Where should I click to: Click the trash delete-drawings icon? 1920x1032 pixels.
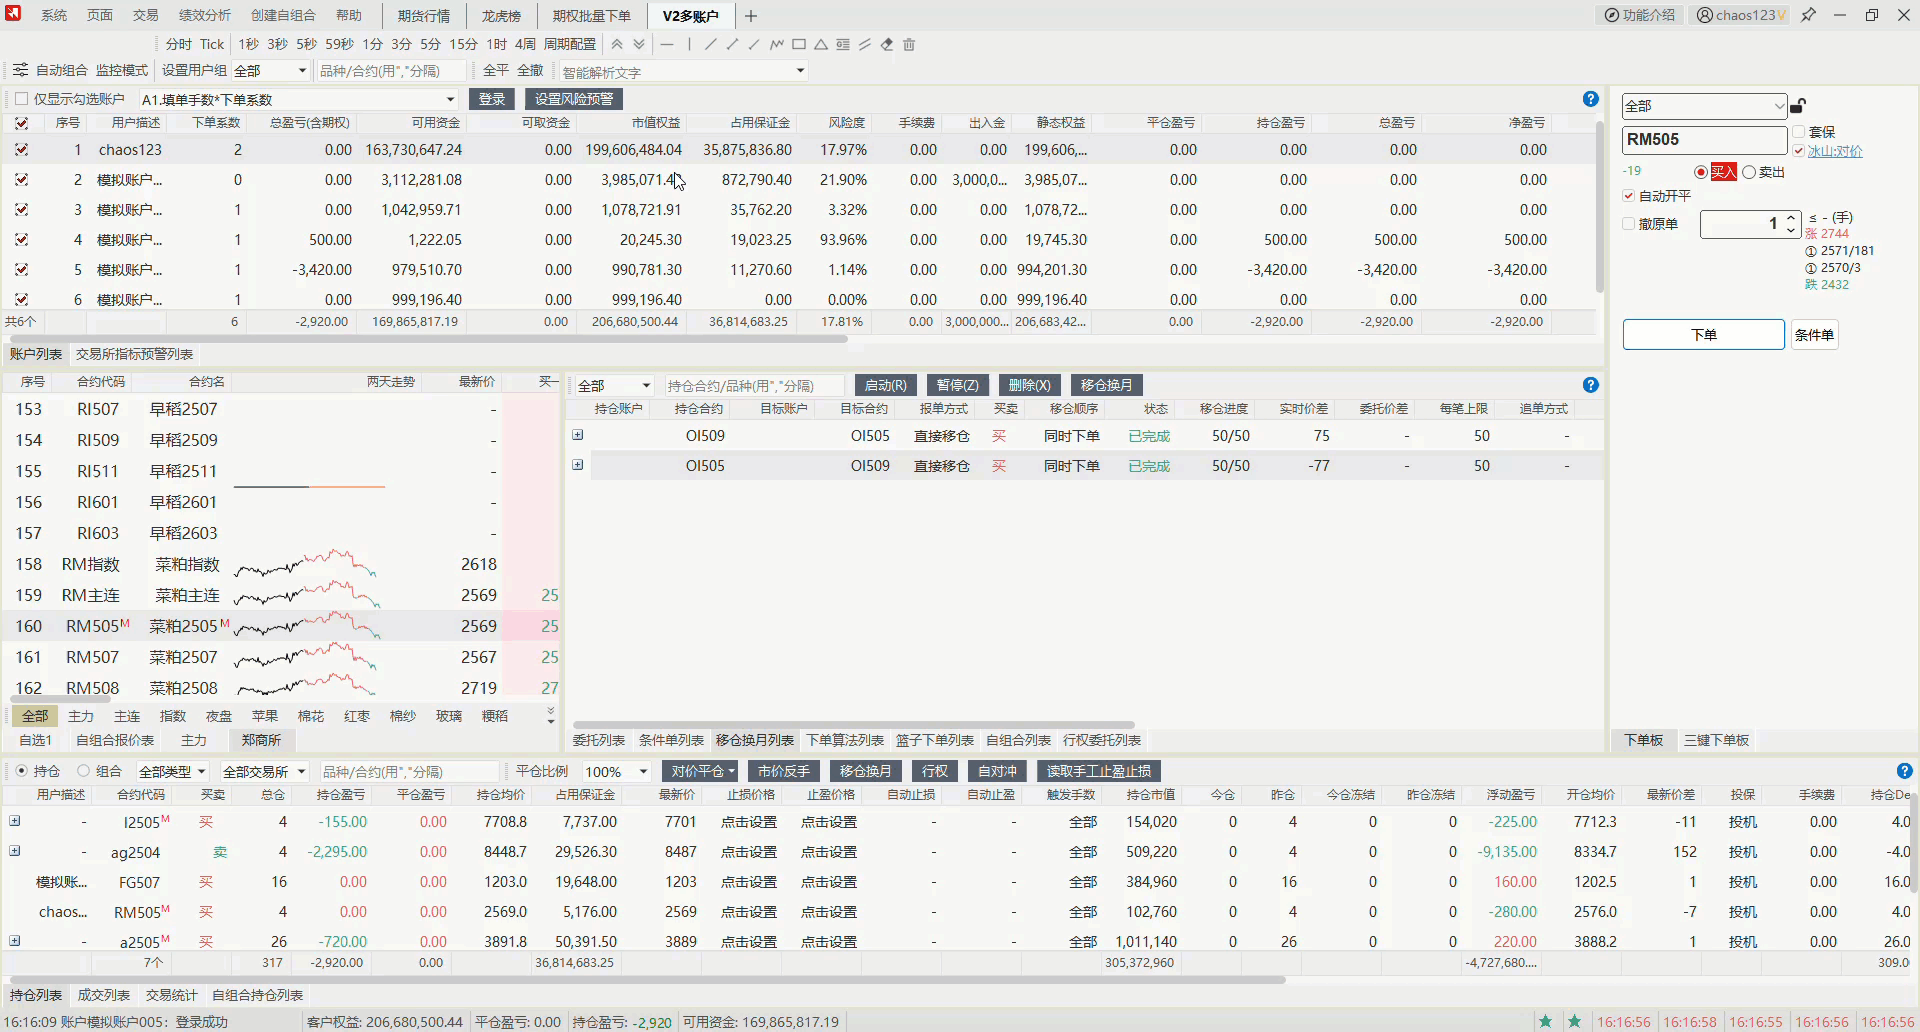pos(909,44)
